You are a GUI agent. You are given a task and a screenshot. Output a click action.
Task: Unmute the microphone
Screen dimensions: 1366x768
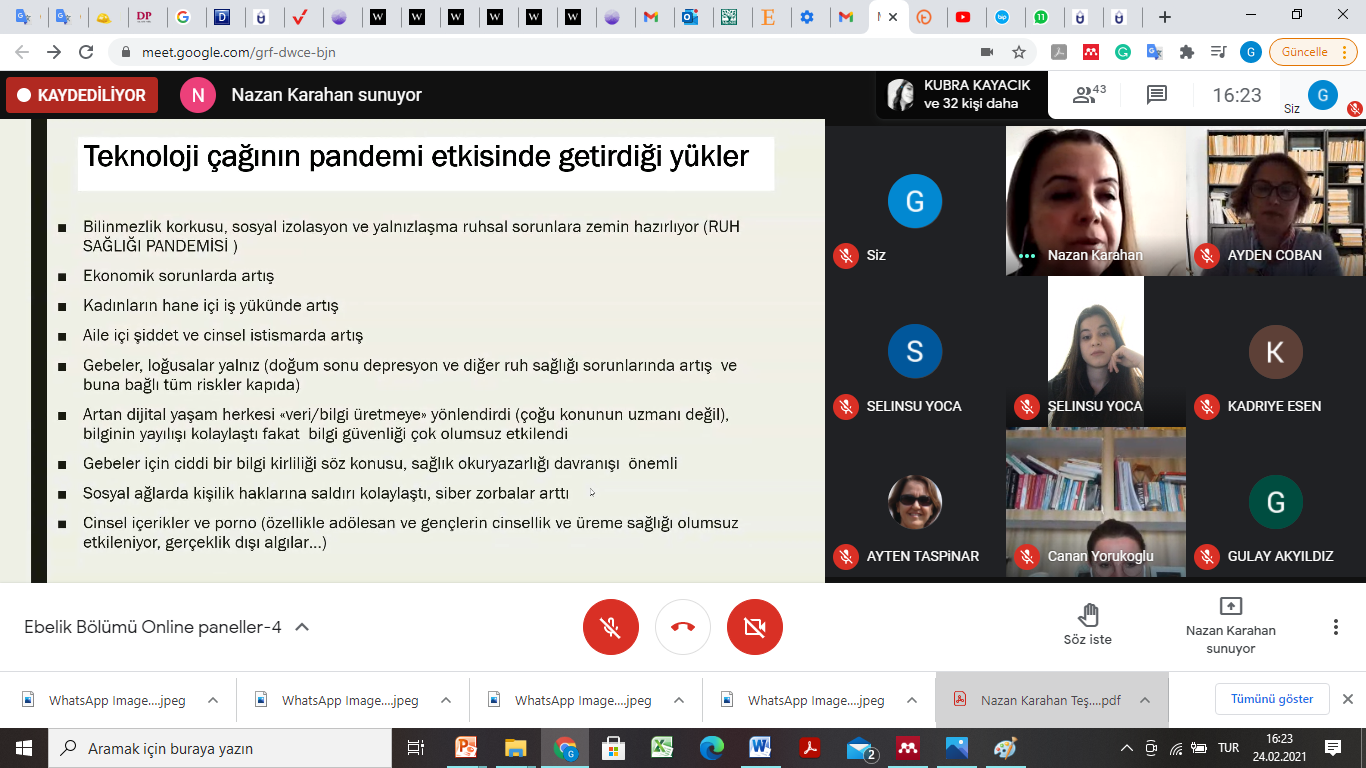[x=610, y=627]
